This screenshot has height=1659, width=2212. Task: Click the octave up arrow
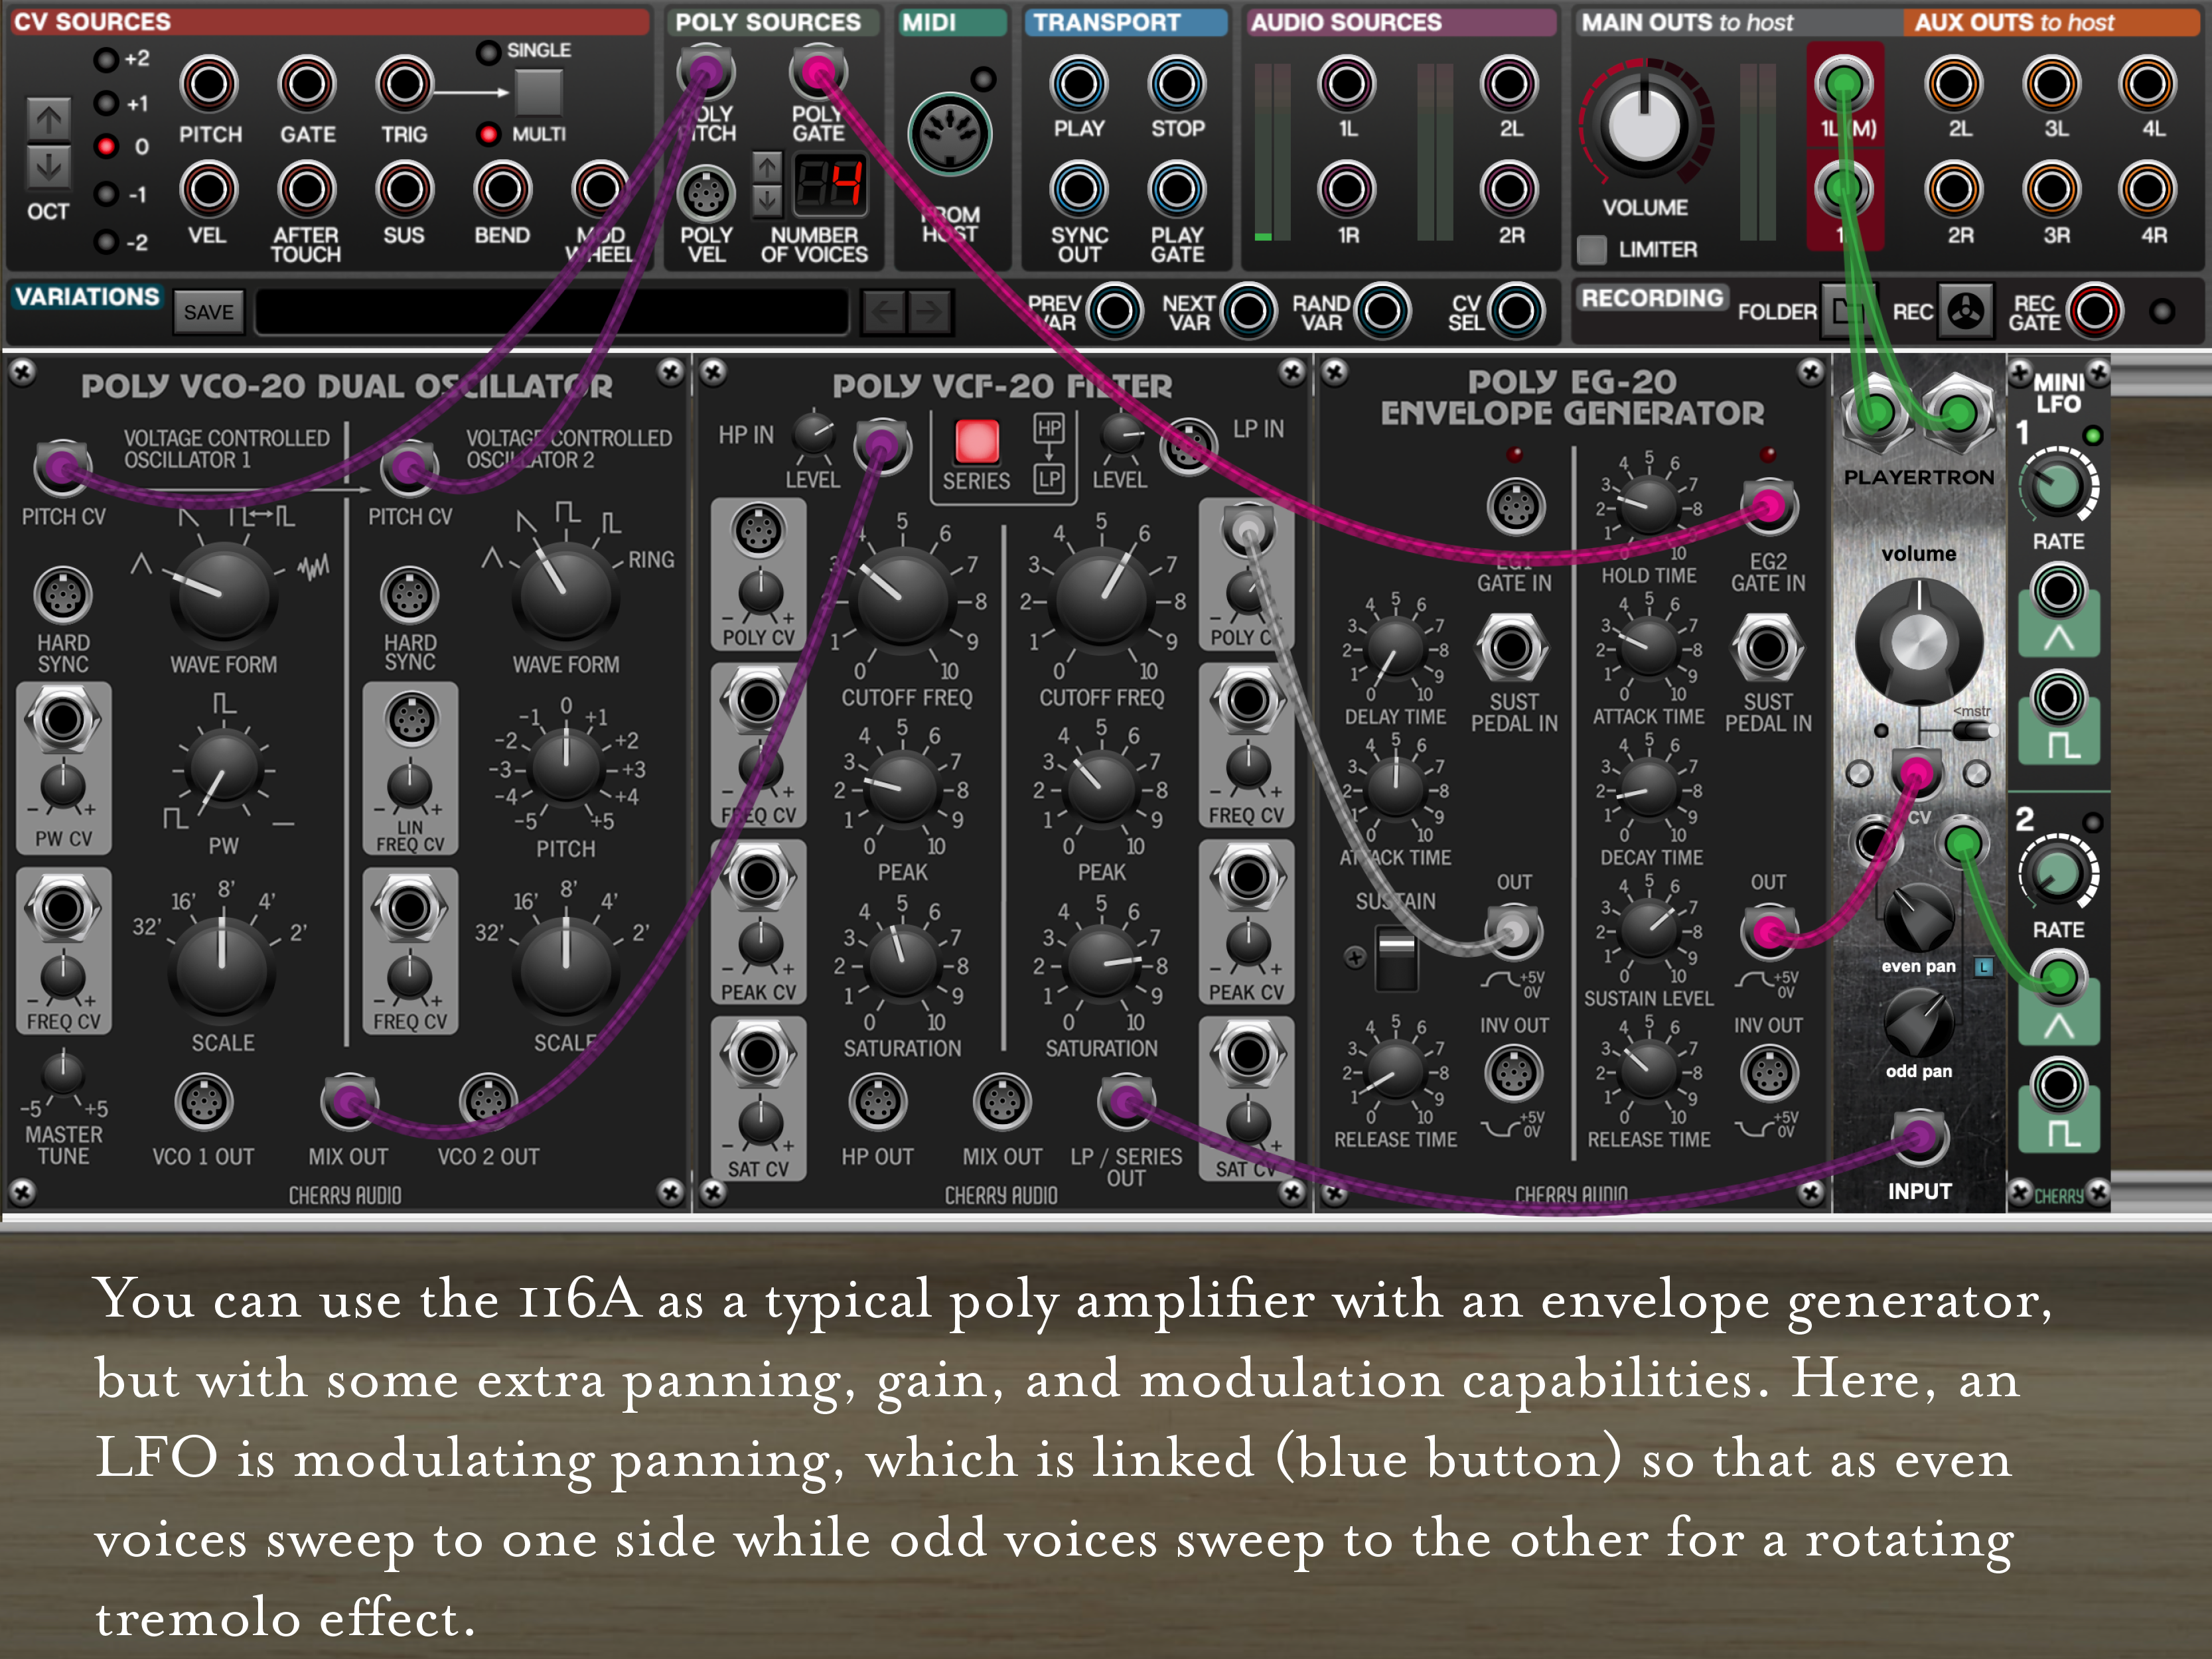(48, 120)
